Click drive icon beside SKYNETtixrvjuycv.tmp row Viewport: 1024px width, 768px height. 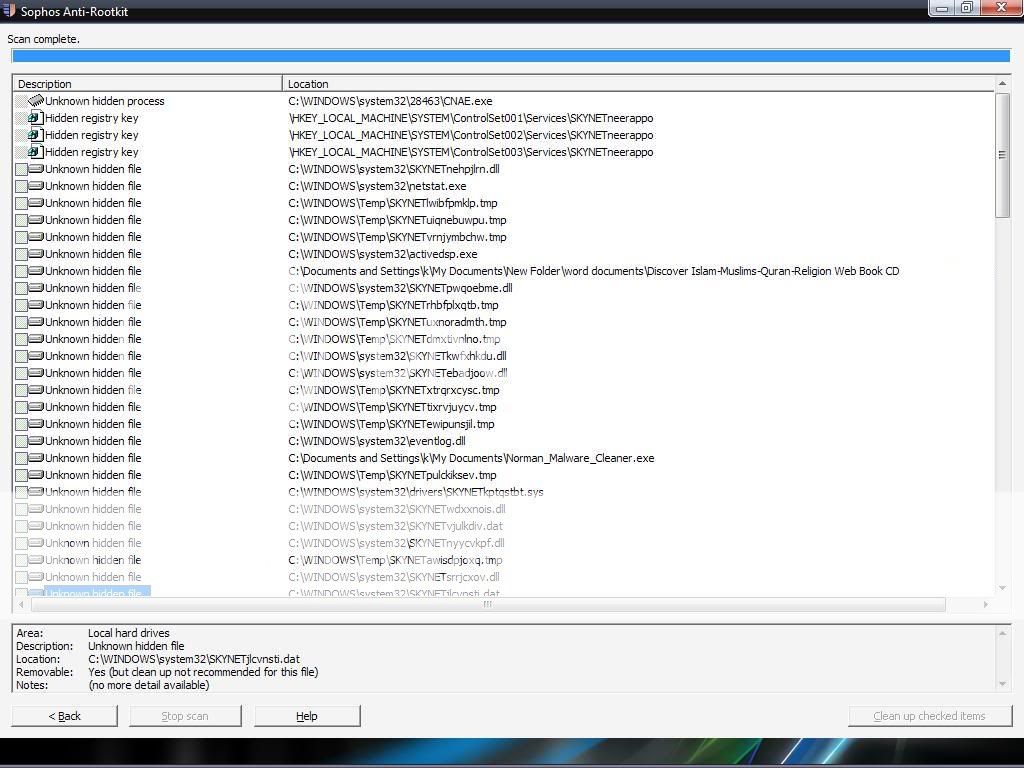[x=36, y=406]
